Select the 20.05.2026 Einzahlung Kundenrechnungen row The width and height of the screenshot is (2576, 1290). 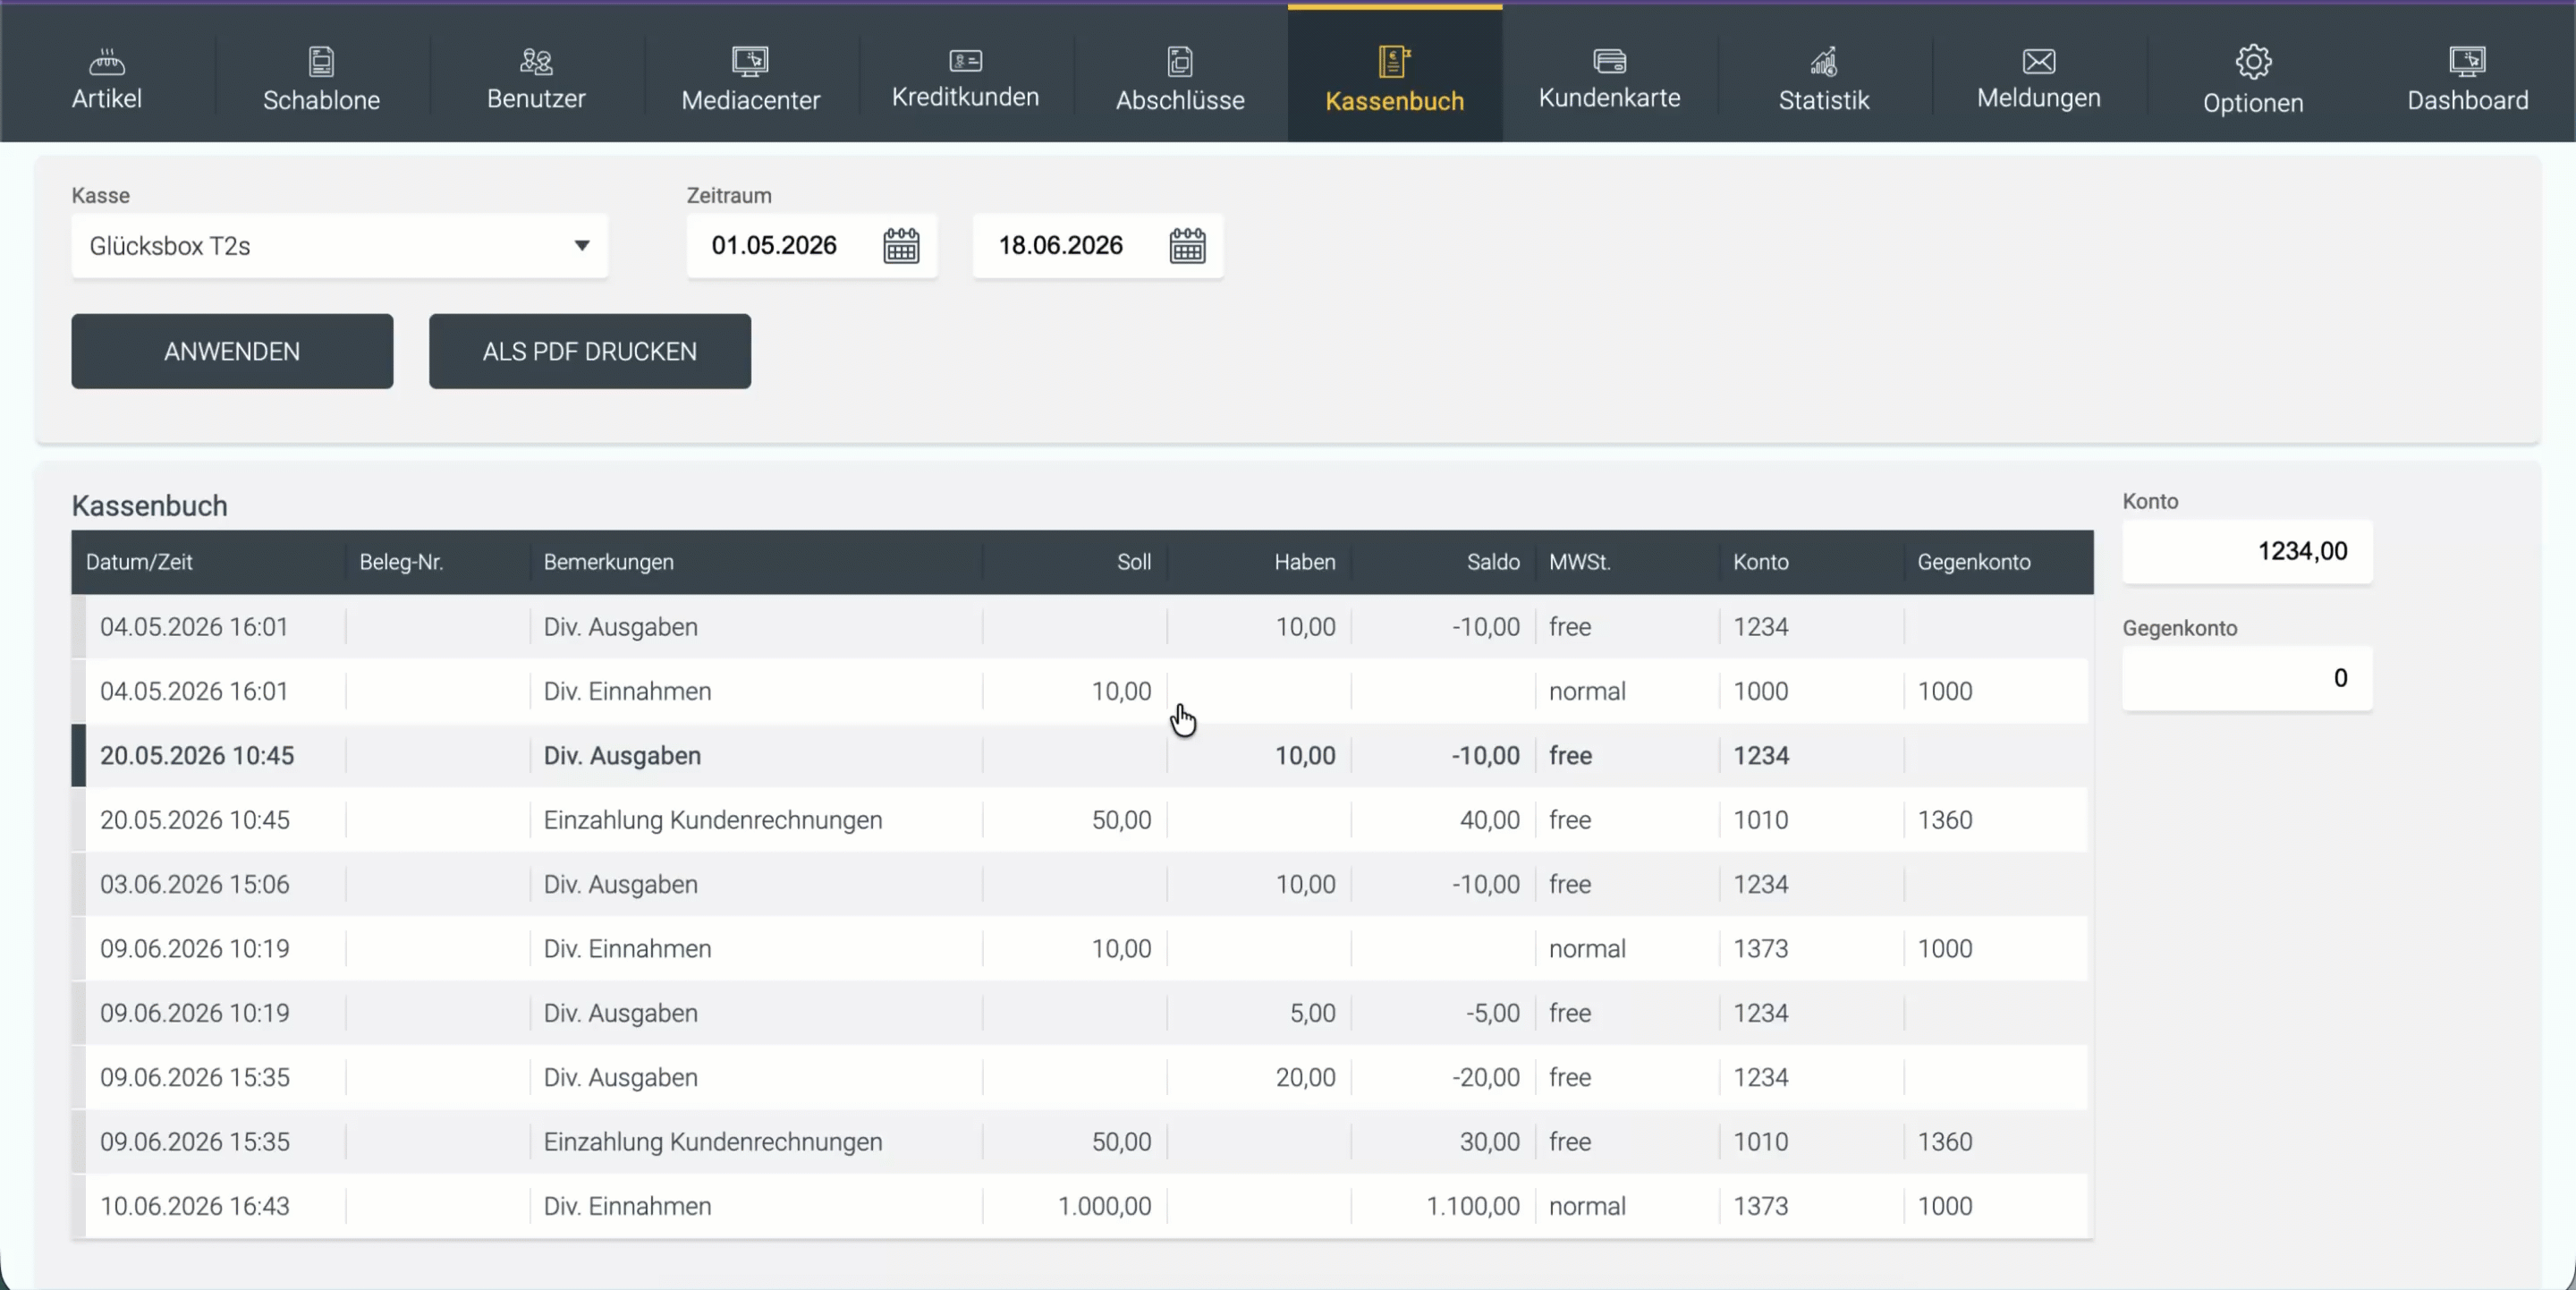point(1082,820)
